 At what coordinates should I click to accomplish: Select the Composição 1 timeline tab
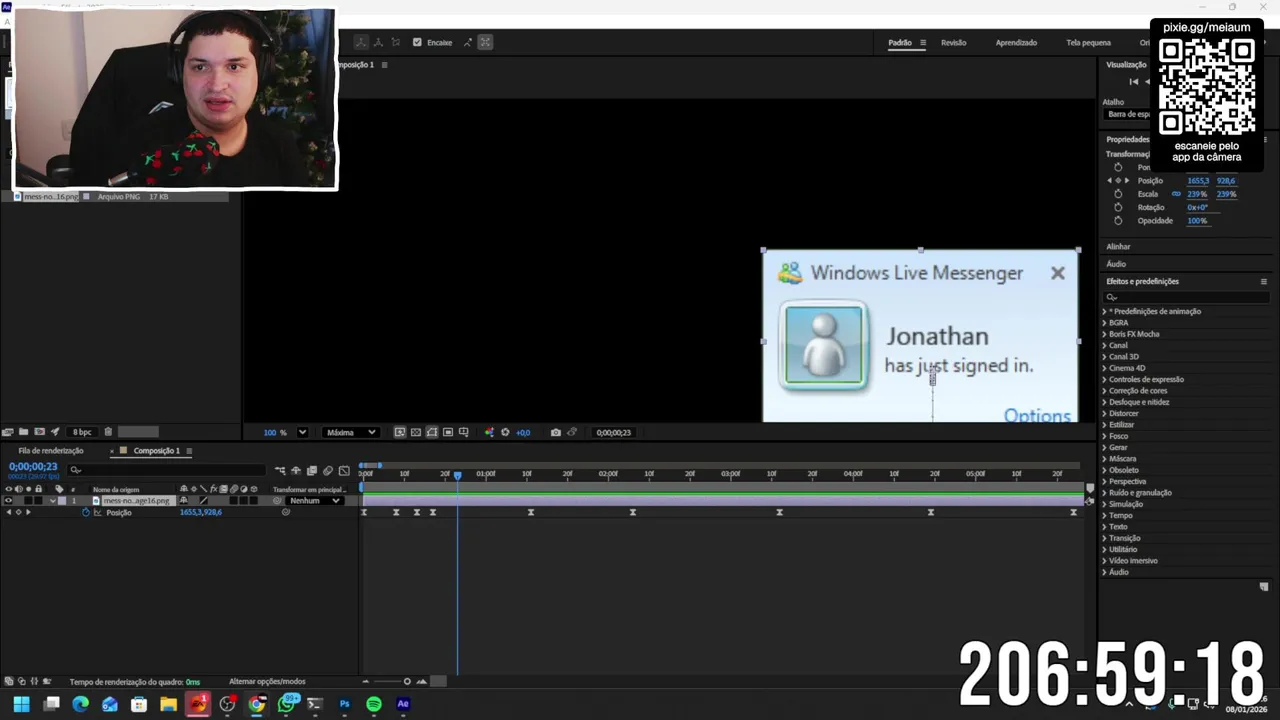tap(157, 451)
